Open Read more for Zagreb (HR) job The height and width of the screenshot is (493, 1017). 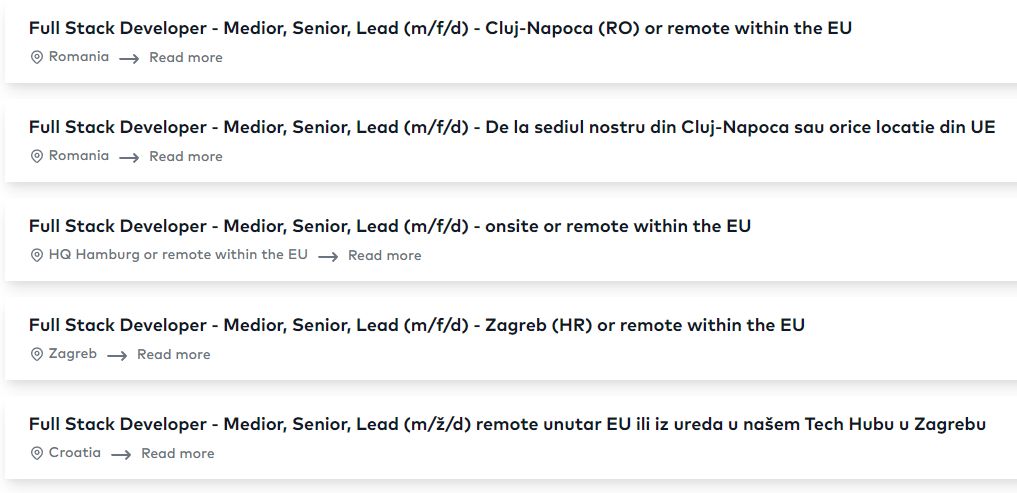tap(174, 355)
